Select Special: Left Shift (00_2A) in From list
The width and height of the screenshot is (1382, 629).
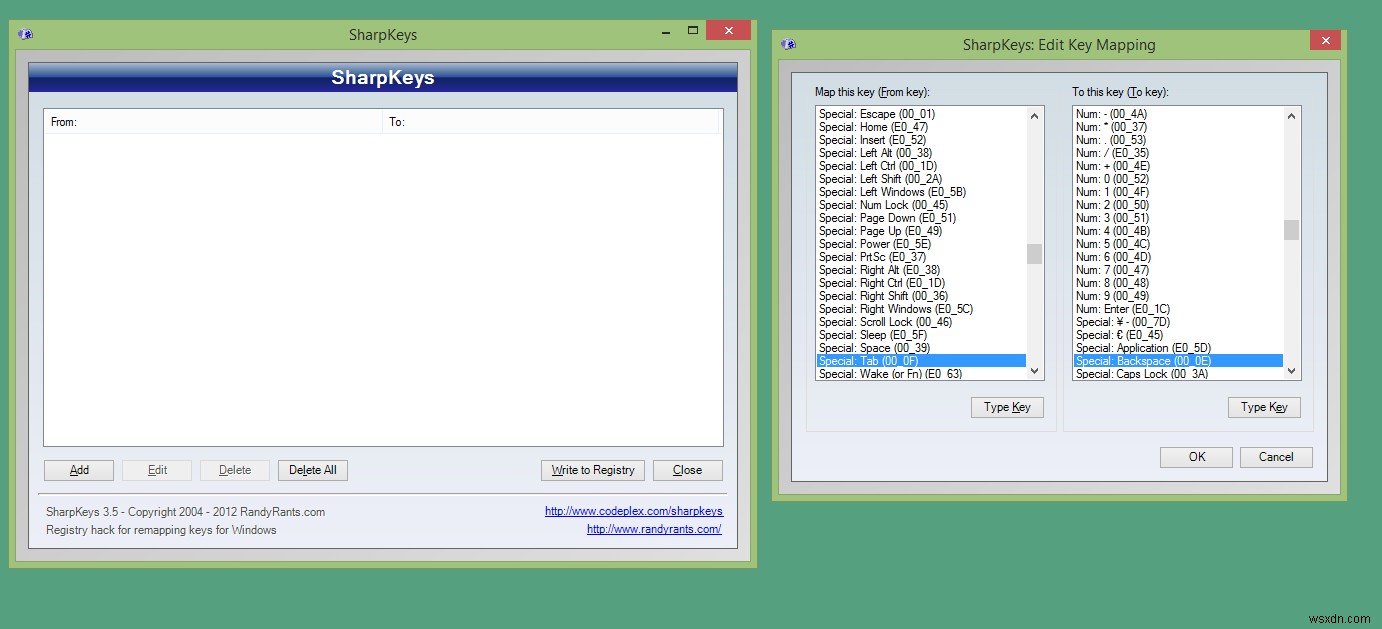click(921, 179)
